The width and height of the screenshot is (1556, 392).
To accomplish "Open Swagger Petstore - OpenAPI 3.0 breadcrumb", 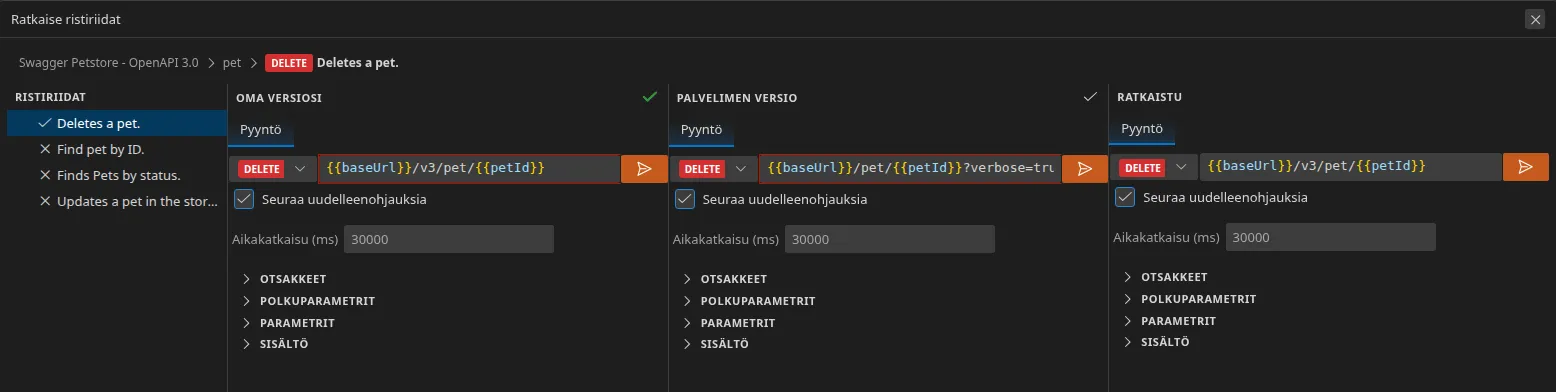I will (108, 63).
